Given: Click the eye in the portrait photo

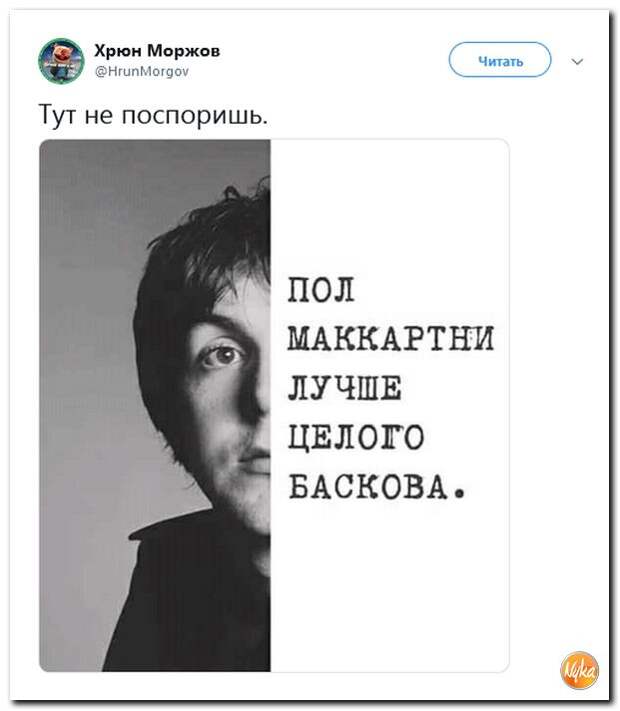Looking at the screenshot, I should (222, 356).
